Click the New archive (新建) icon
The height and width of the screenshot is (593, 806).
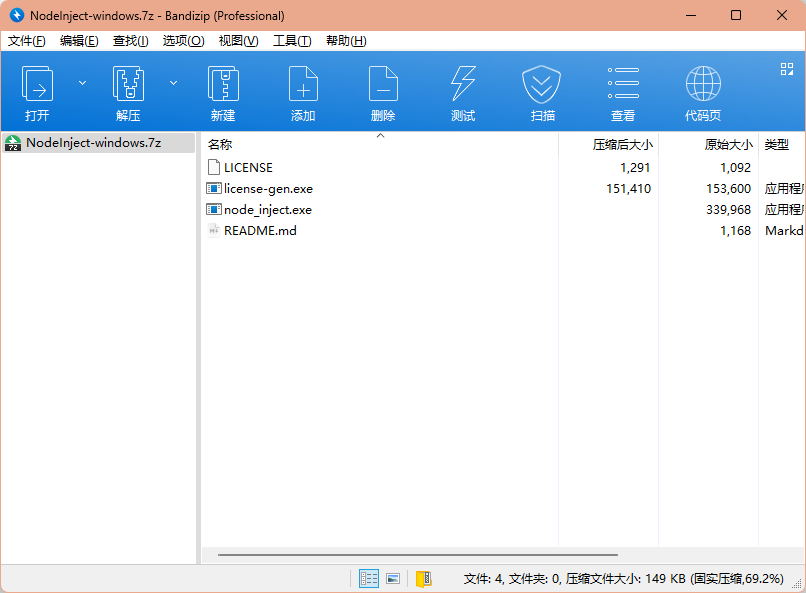(x=223, y=85)
